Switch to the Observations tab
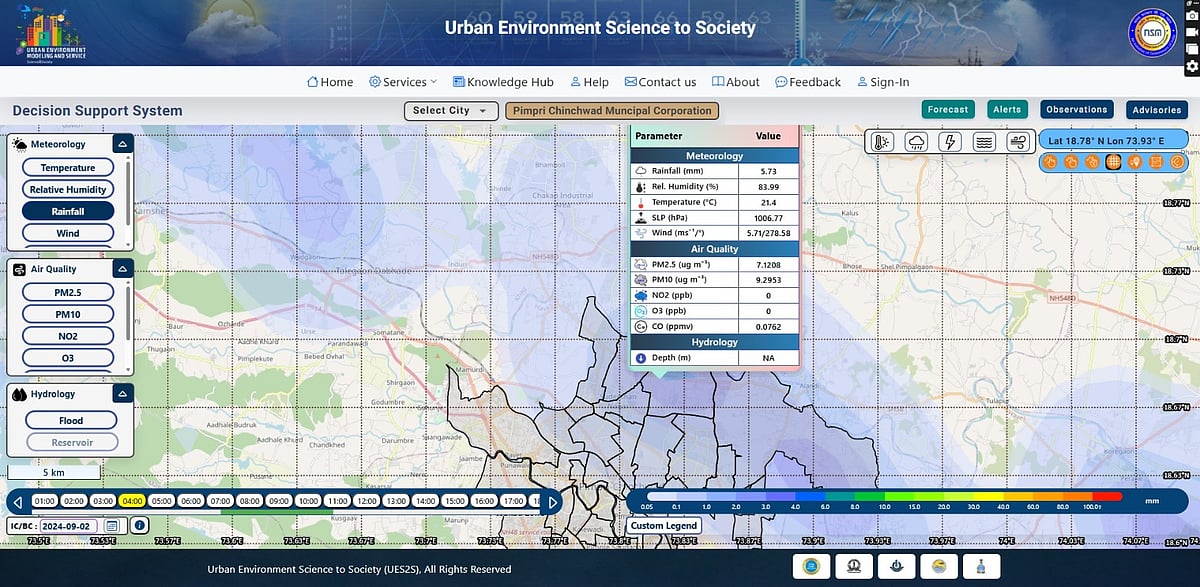The height and width of the screenshot is (587, 1200). coord(1077,110)
